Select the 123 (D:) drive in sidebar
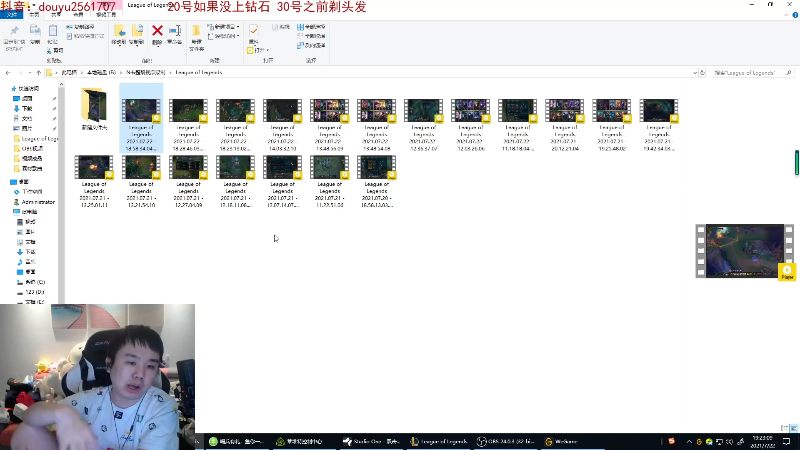 tap(31, 292)
